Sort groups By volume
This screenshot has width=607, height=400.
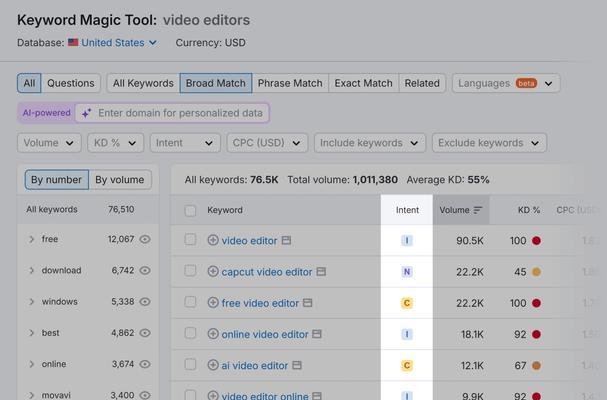coord(120,180)
